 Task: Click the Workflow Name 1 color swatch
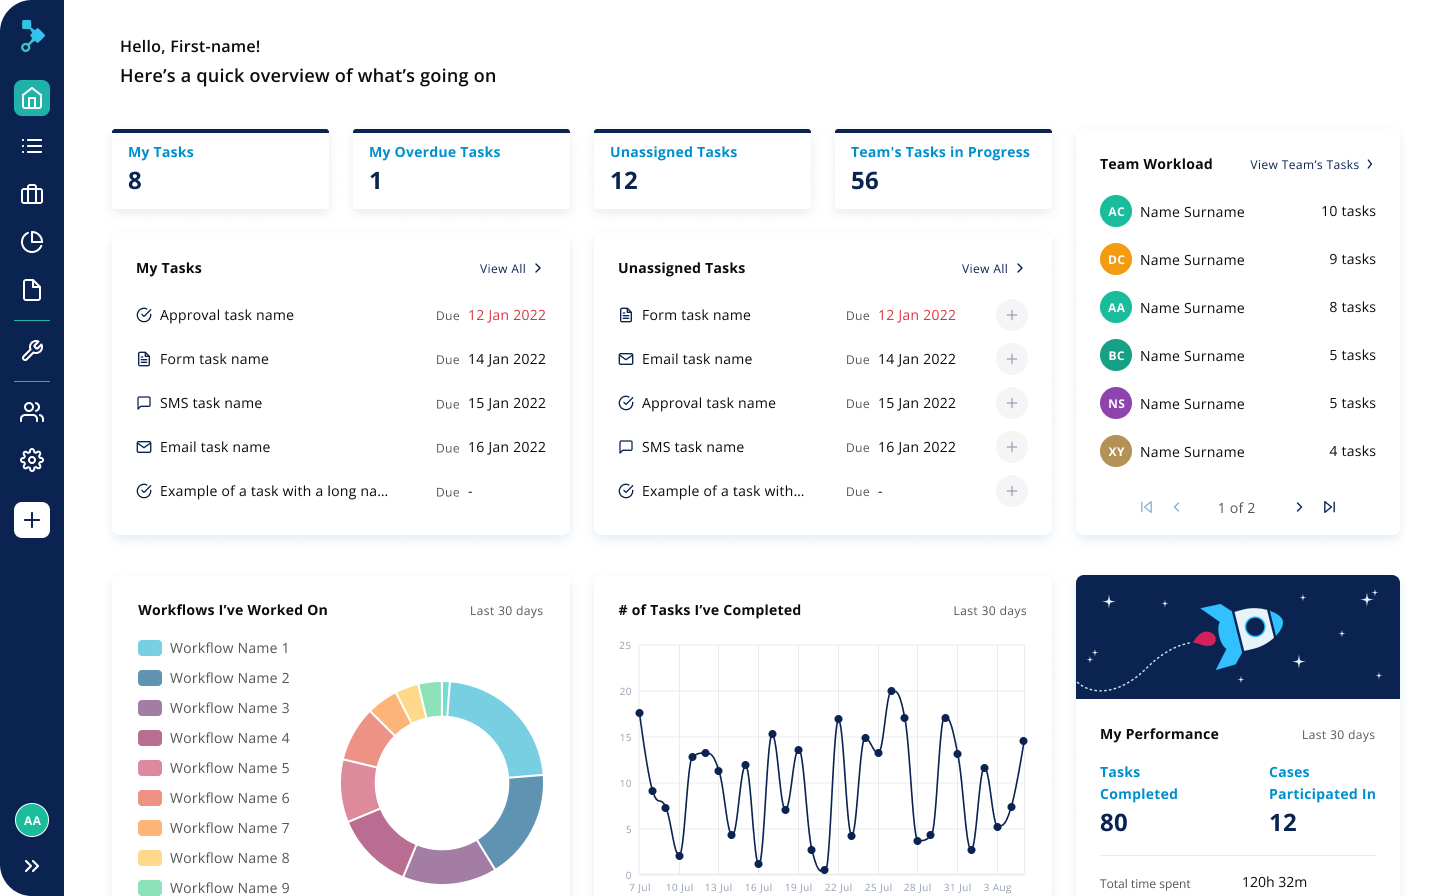coord(150,648)
